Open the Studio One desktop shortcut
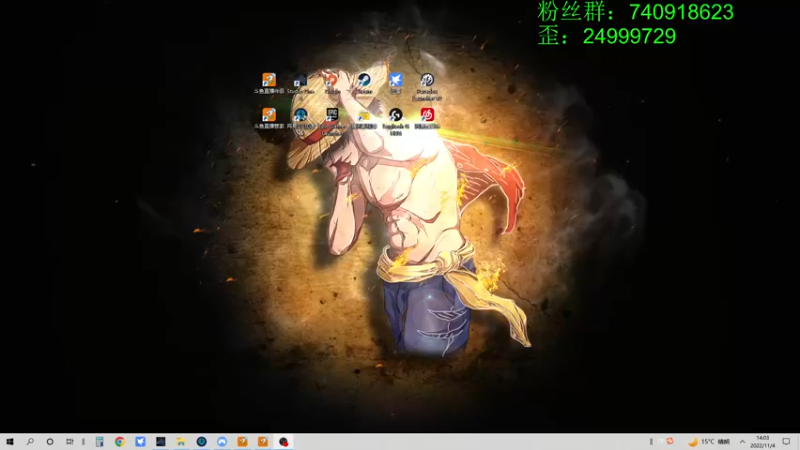The width and height of the screenshot is (800, 450). (x=300, y=83)
